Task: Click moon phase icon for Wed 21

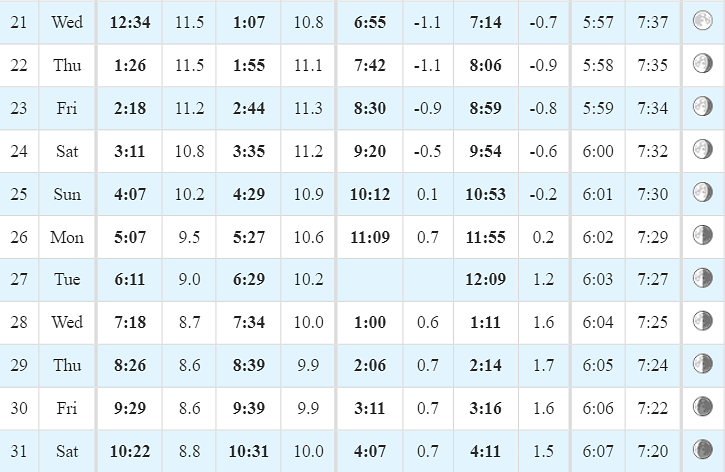Action: [x=702, y=21]
